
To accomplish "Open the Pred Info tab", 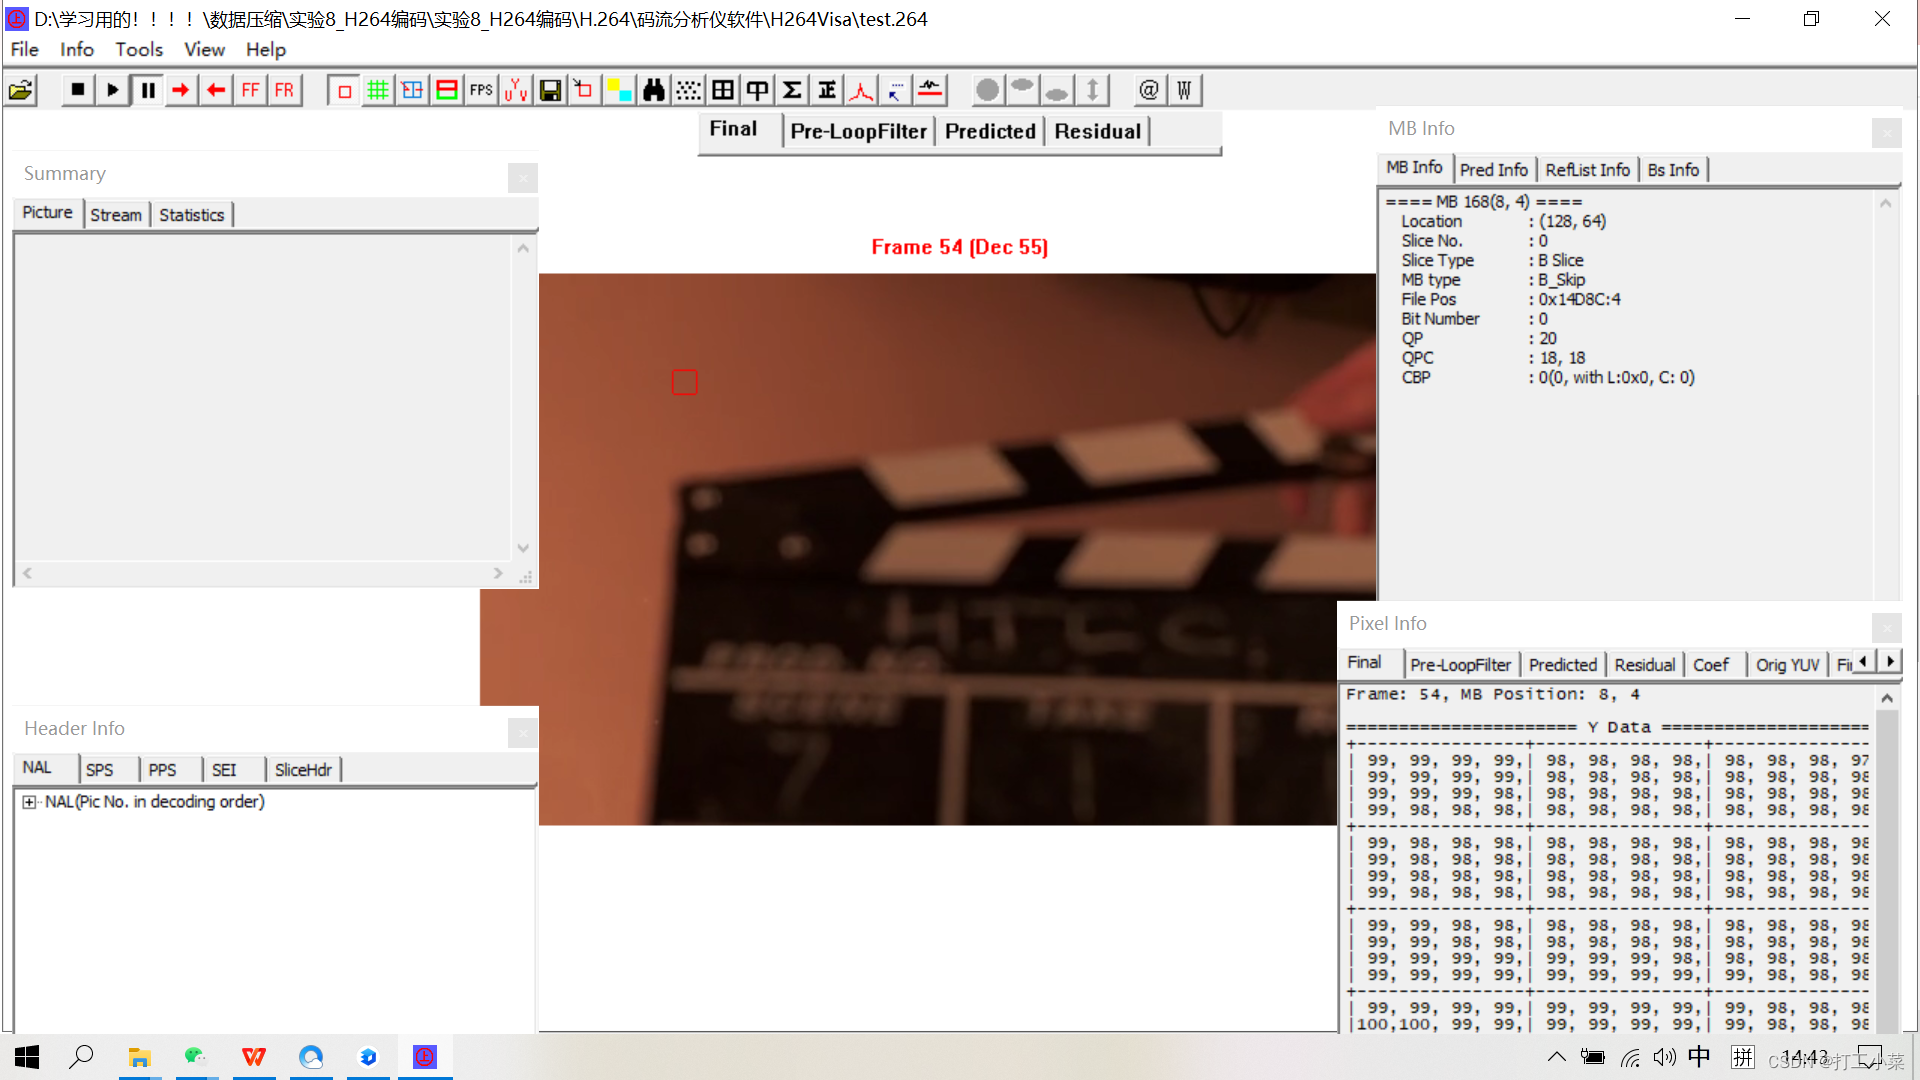I will [x=1493, y=170].
